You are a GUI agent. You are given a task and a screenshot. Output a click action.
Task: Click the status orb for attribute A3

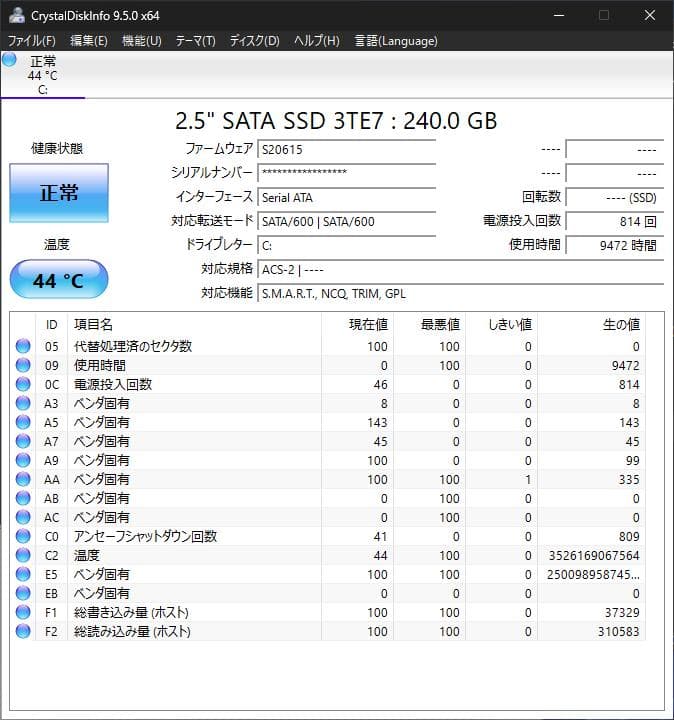click(23, 403)
